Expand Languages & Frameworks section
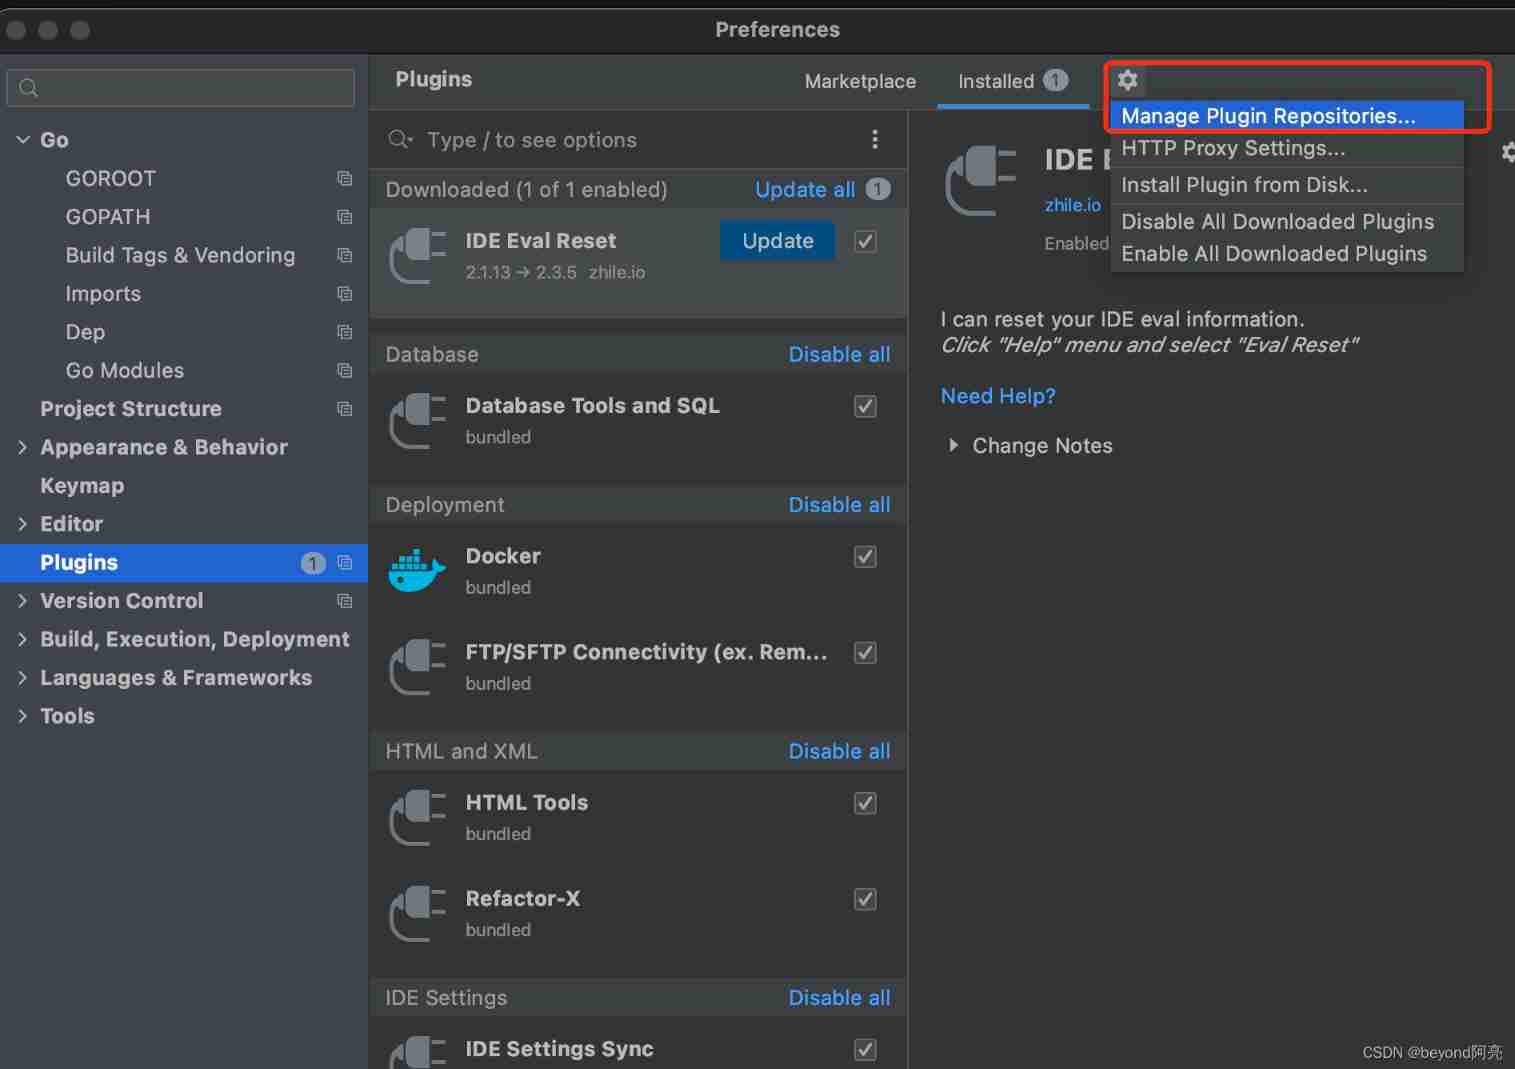 23,678
